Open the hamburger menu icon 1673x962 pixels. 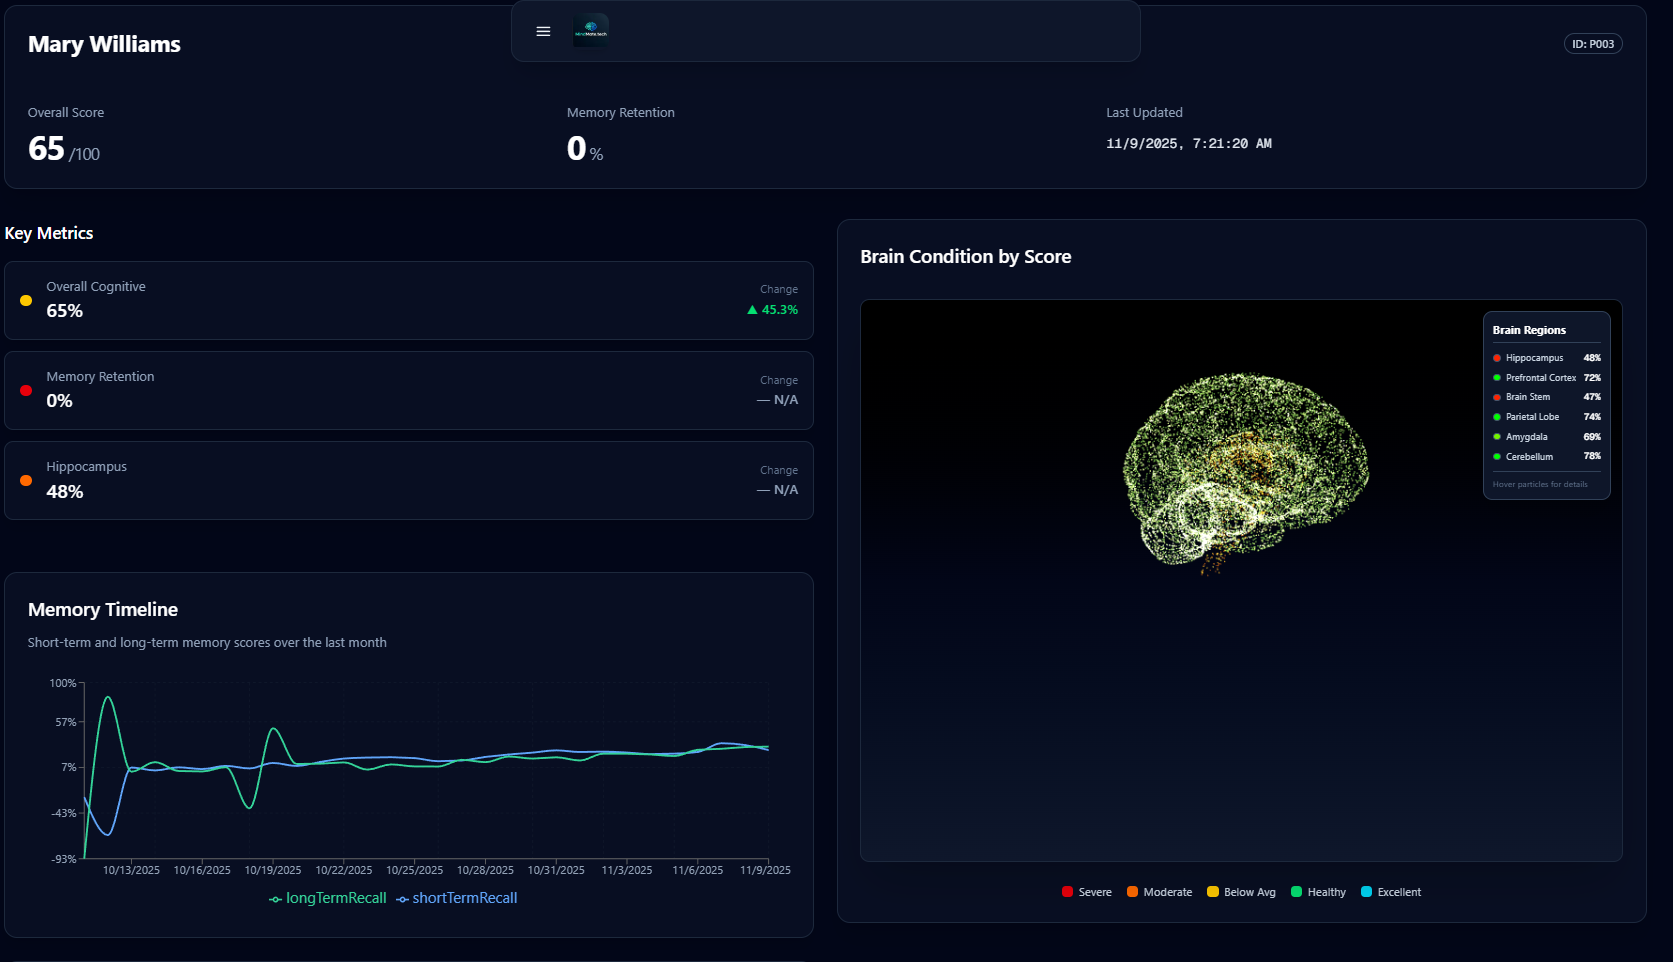[543, 32]
